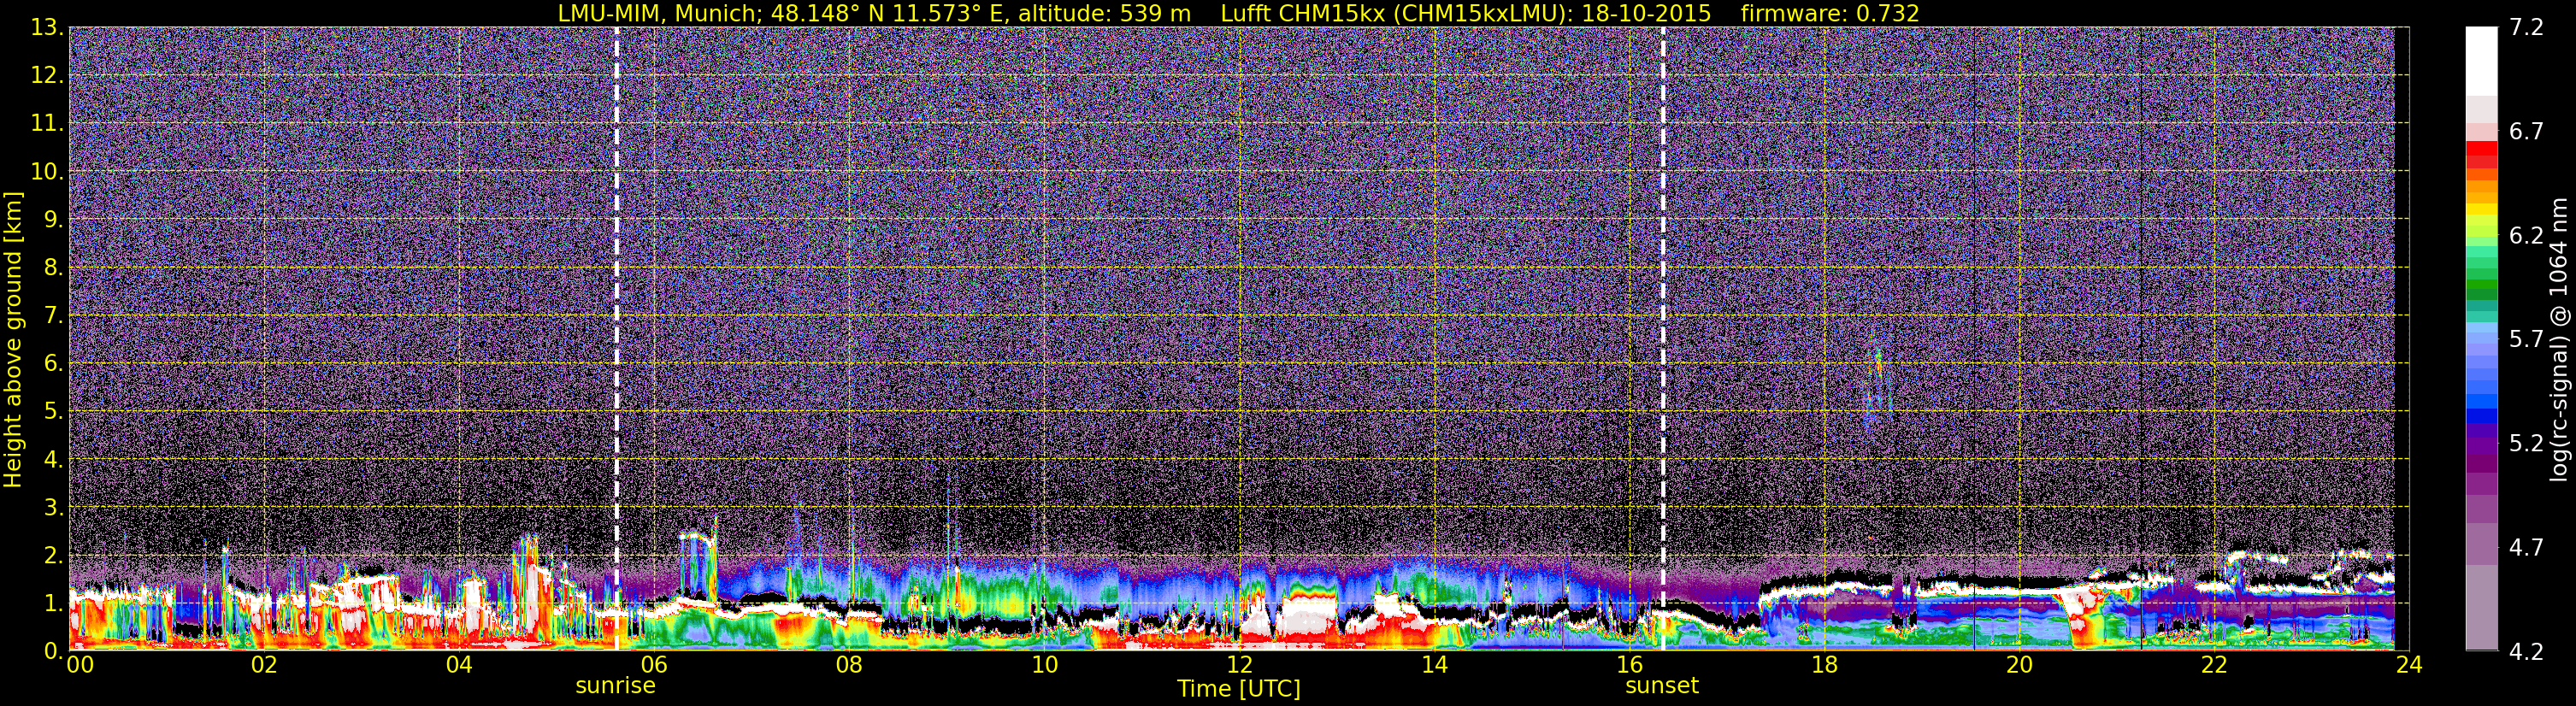Image resolution: width=2576 pixels, height=706 pixels.
Task: Click the "sunrise" label below the time axis
Action: (615, 686)
